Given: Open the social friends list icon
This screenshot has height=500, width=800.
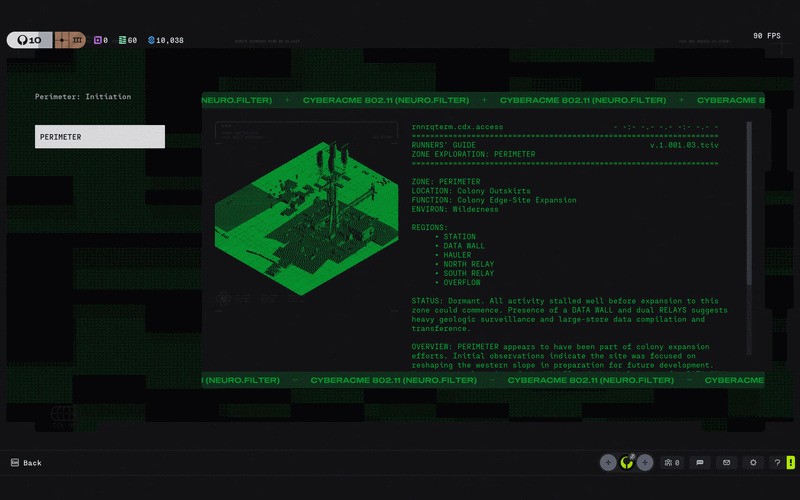Looking at the screenshot, I should coord(671,463).
